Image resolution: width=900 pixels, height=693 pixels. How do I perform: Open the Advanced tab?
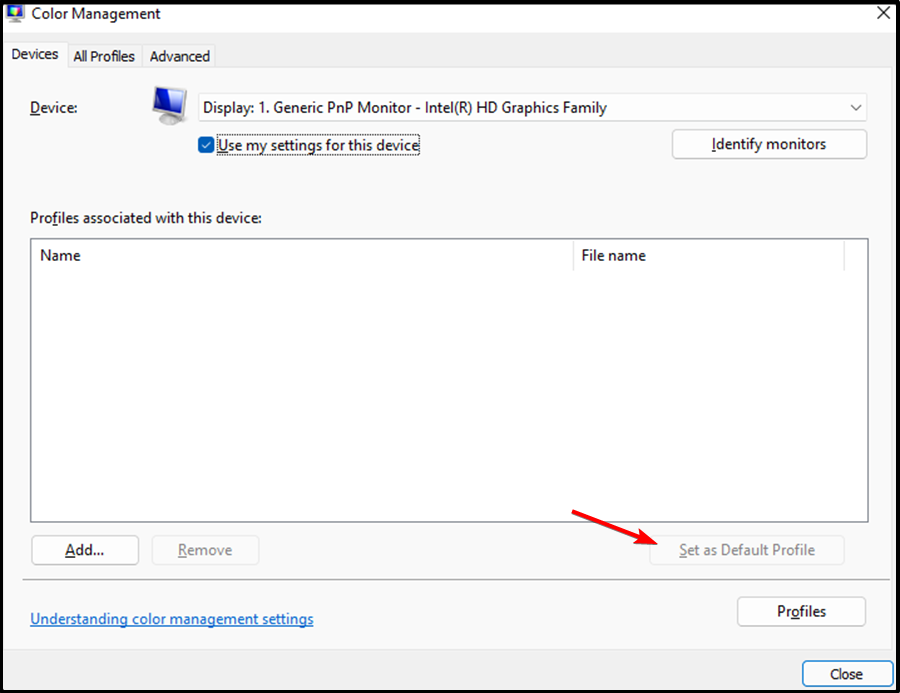point(179,56)
